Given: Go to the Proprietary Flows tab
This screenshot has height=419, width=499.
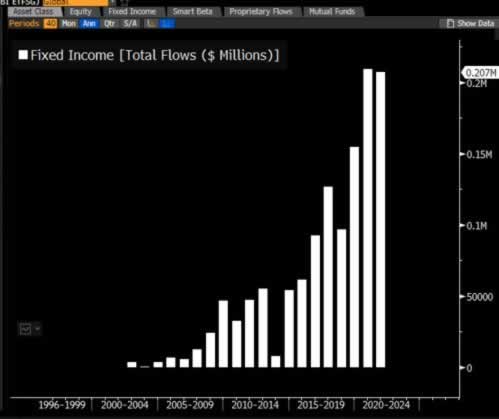Looking at the screenshot, I should coord(261,11).
